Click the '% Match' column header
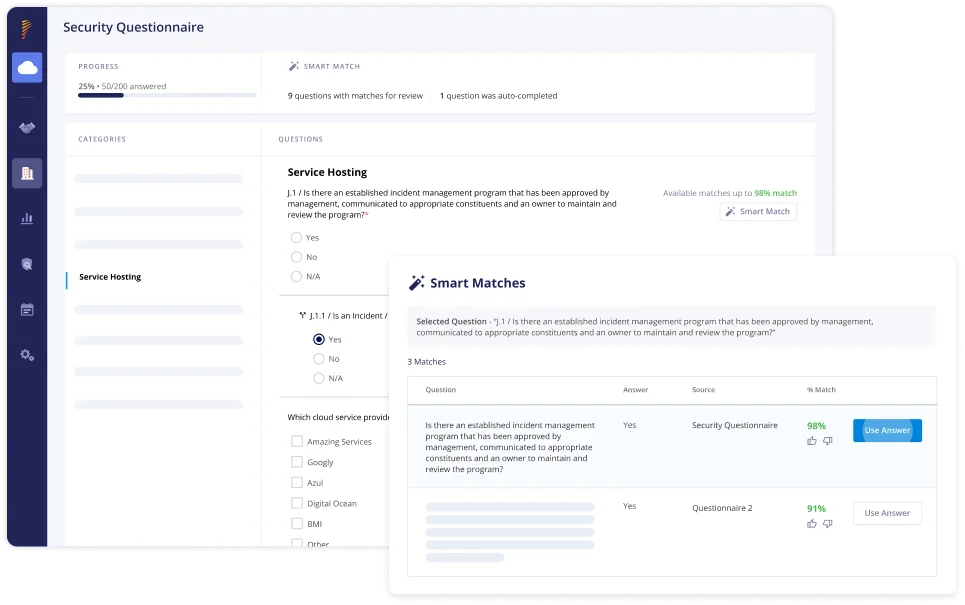 tap(821, 390)
